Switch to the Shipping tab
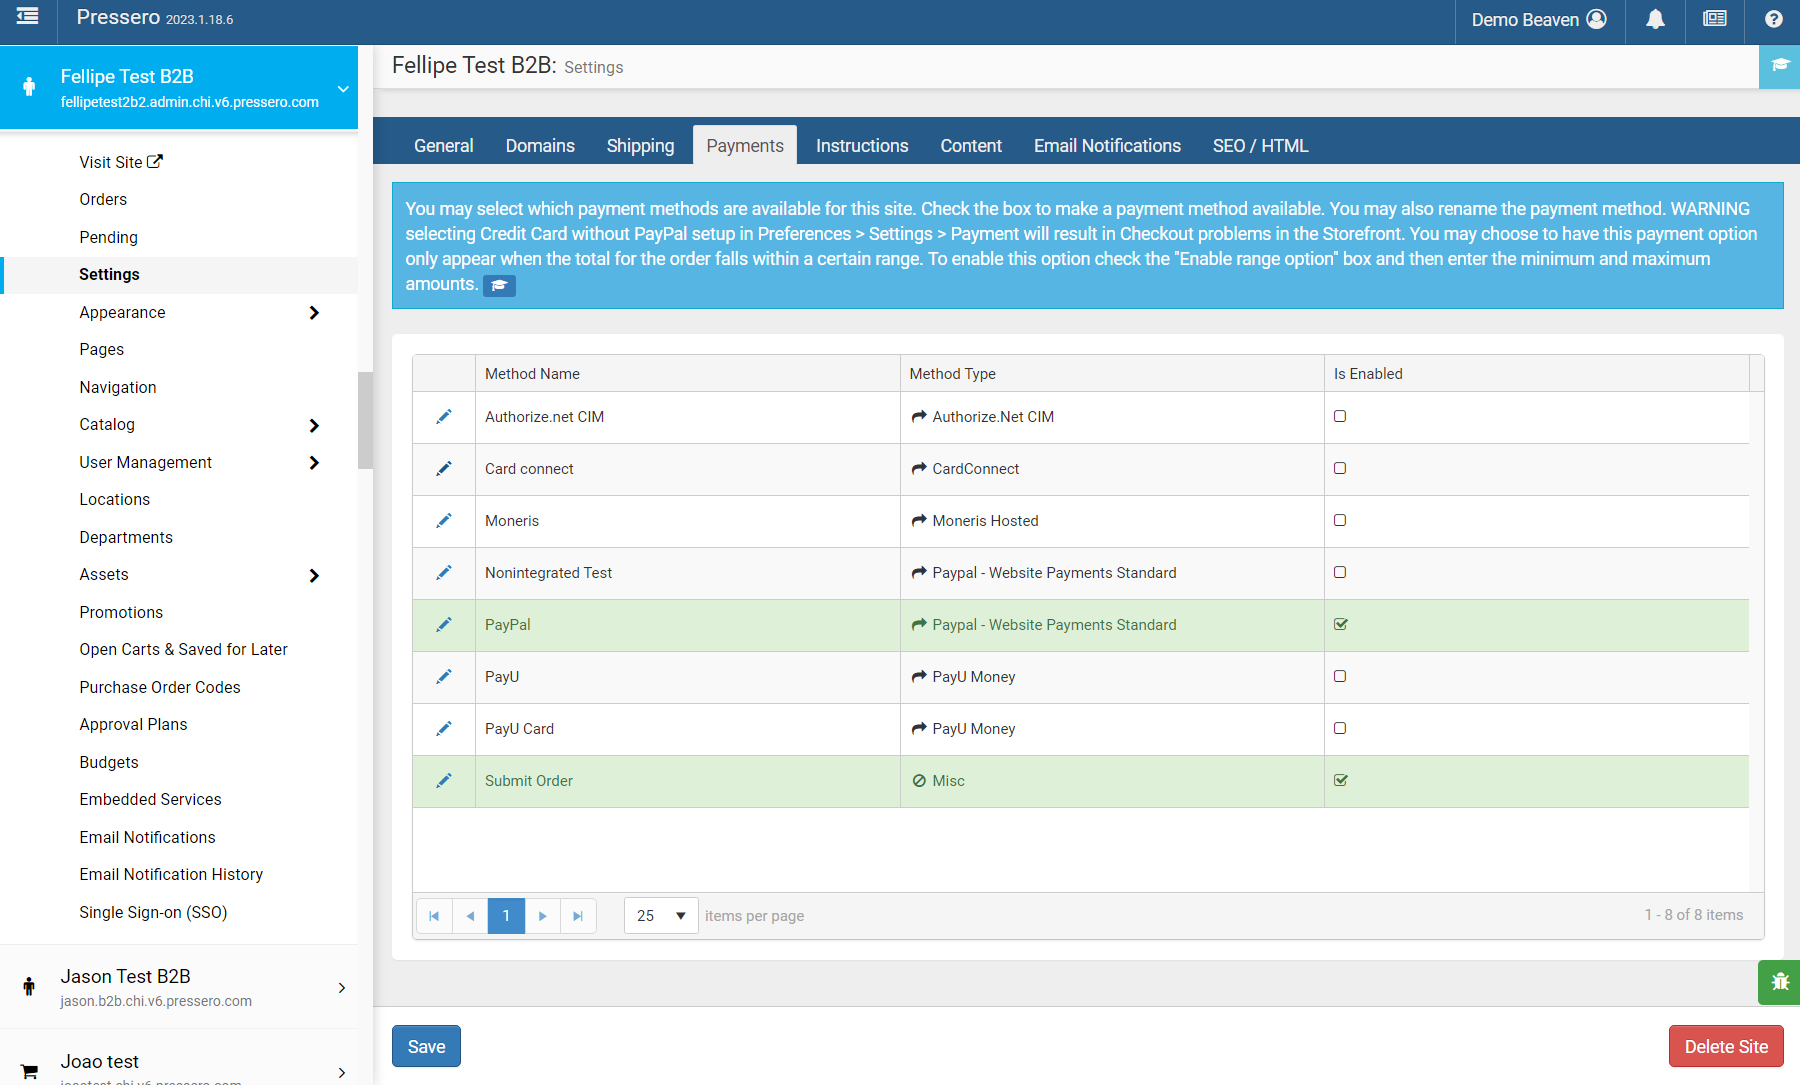This screenshot has height=1085, width=1800. [x=640, y=146]
